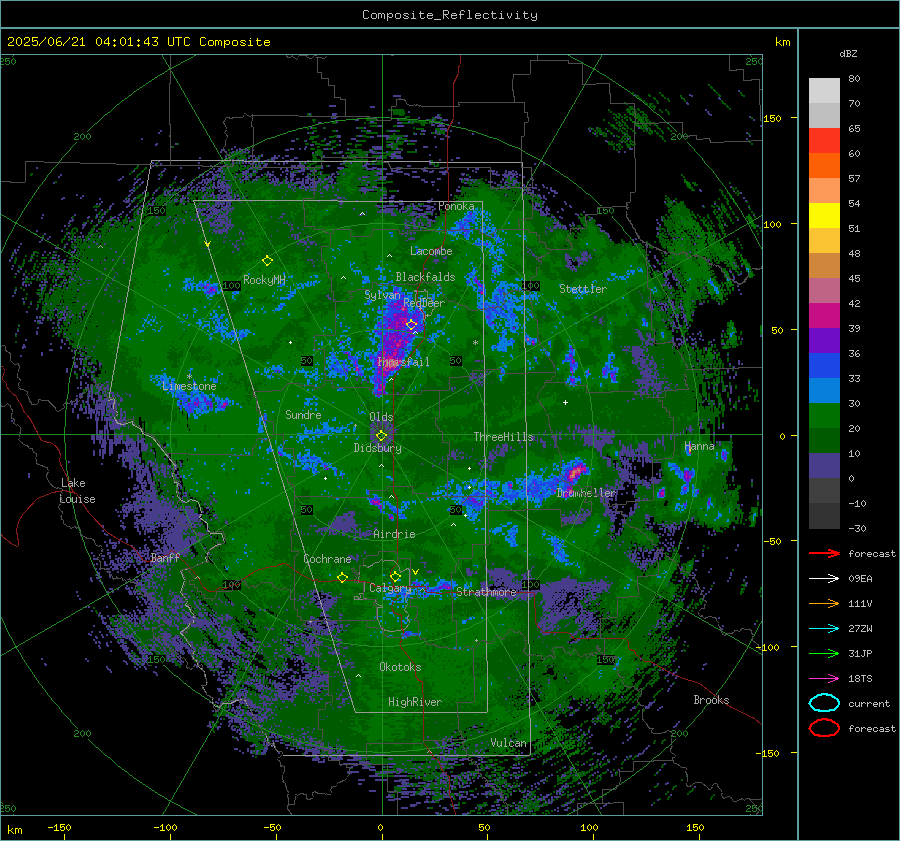Click the 30 dBZ light blue swatch
This screenshot has width=900, height=841.
[x=824, y=390]
